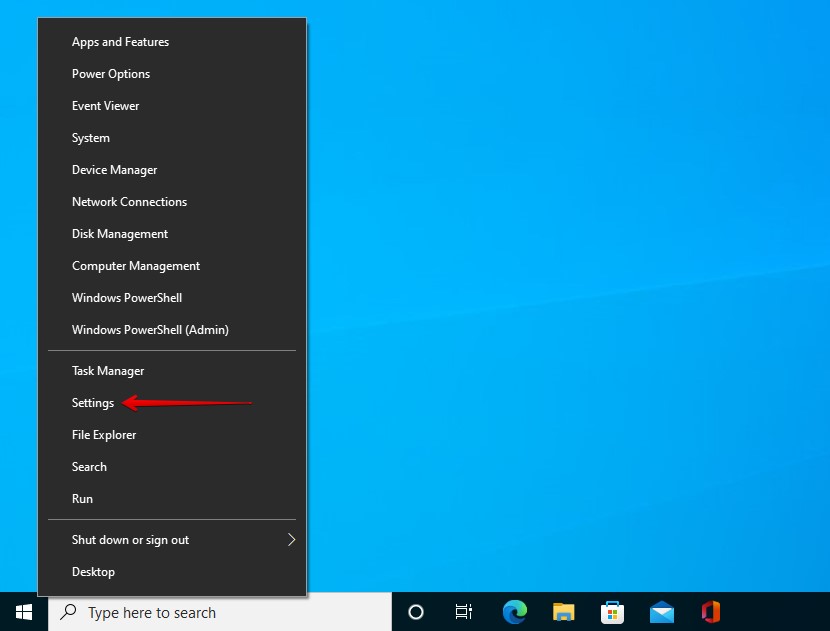Launch Office app from taskbar
Image resolution: width=830 pixels, height=631 pixels.
click(x=711, y=612)
